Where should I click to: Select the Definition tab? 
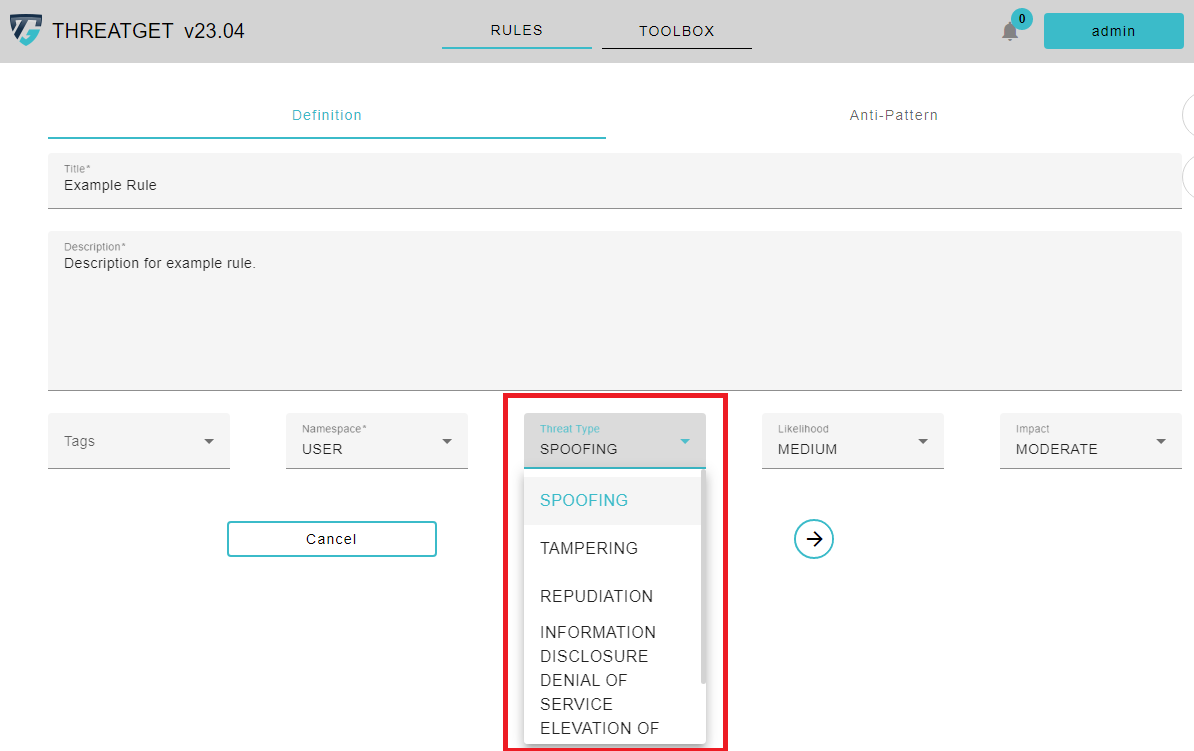[x=327, y=115]
